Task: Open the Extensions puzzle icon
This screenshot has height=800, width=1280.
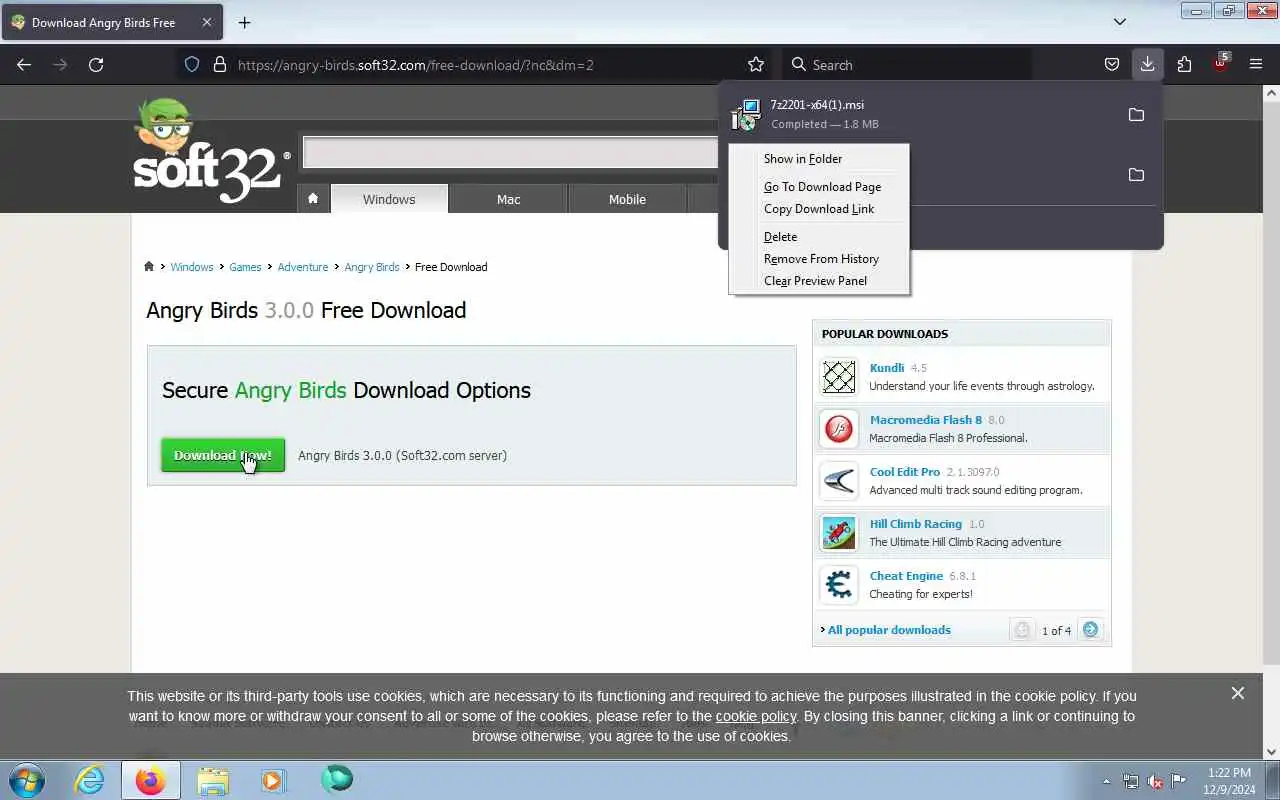Action: (1184, 65)
